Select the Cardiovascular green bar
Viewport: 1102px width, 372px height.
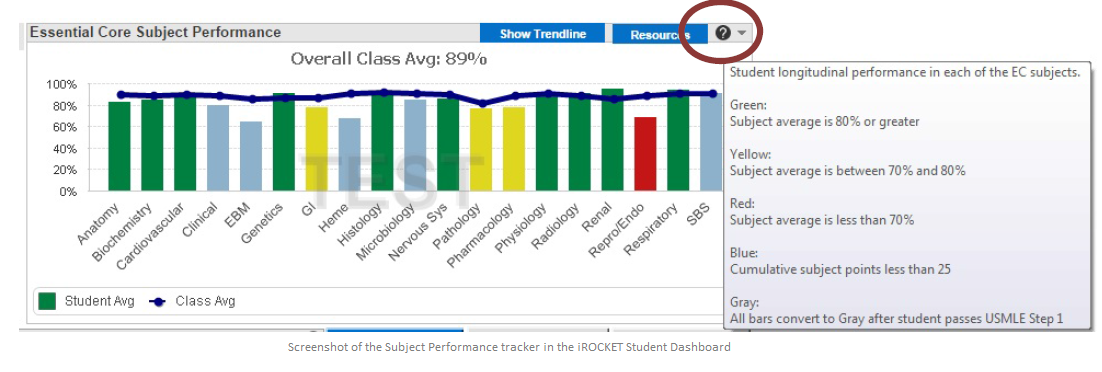coord(185,143)
